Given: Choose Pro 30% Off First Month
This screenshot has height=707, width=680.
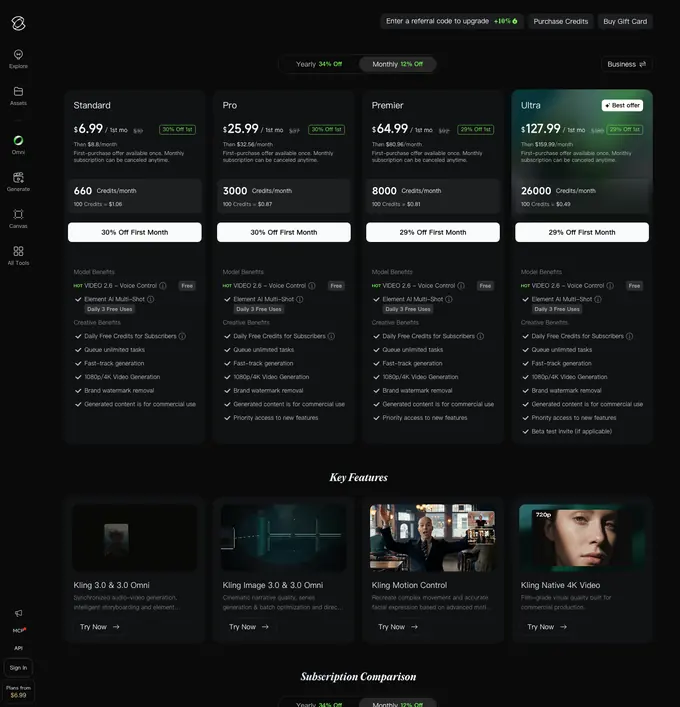Looking at the screenshot, I should click(284, 232).
